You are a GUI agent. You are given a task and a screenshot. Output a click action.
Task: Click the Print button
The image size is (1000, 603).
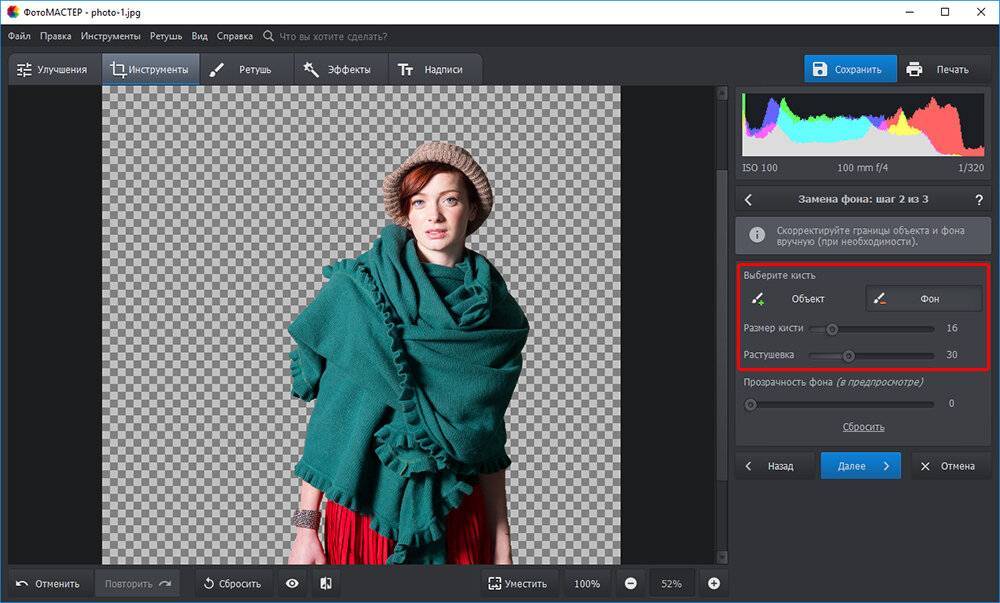click(x=938, y=70)
